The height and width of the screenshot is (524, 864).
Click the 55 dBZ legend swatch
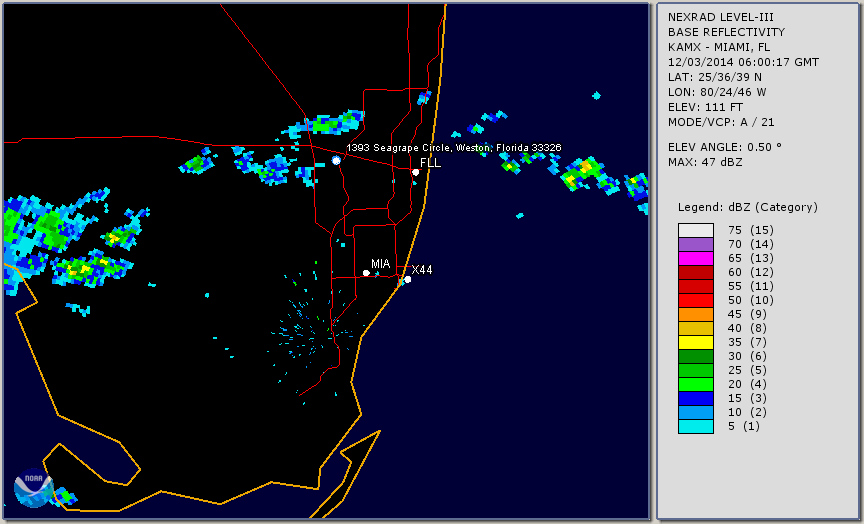696,286
